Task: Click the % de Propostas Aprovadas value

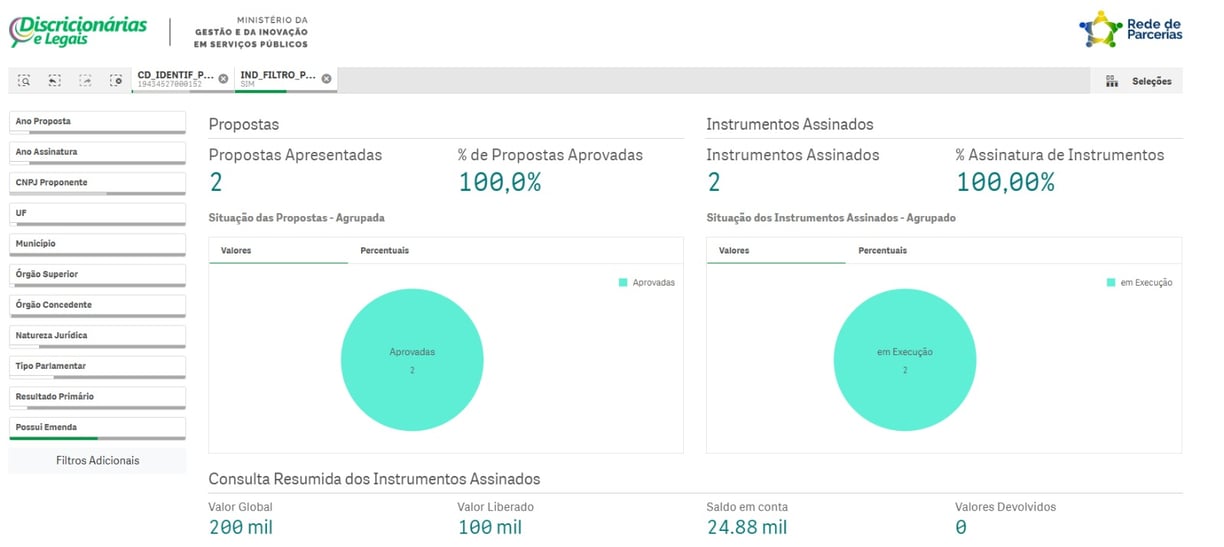Action: point(499,182)
